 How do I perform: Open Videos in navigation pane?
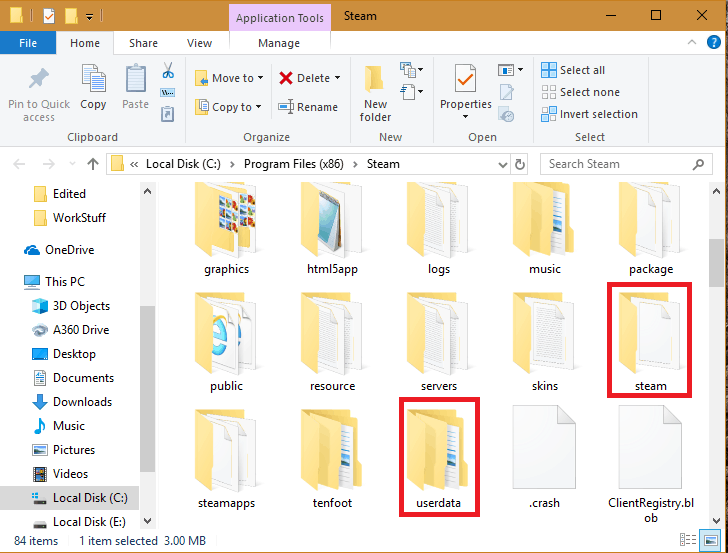click(60, 474)
